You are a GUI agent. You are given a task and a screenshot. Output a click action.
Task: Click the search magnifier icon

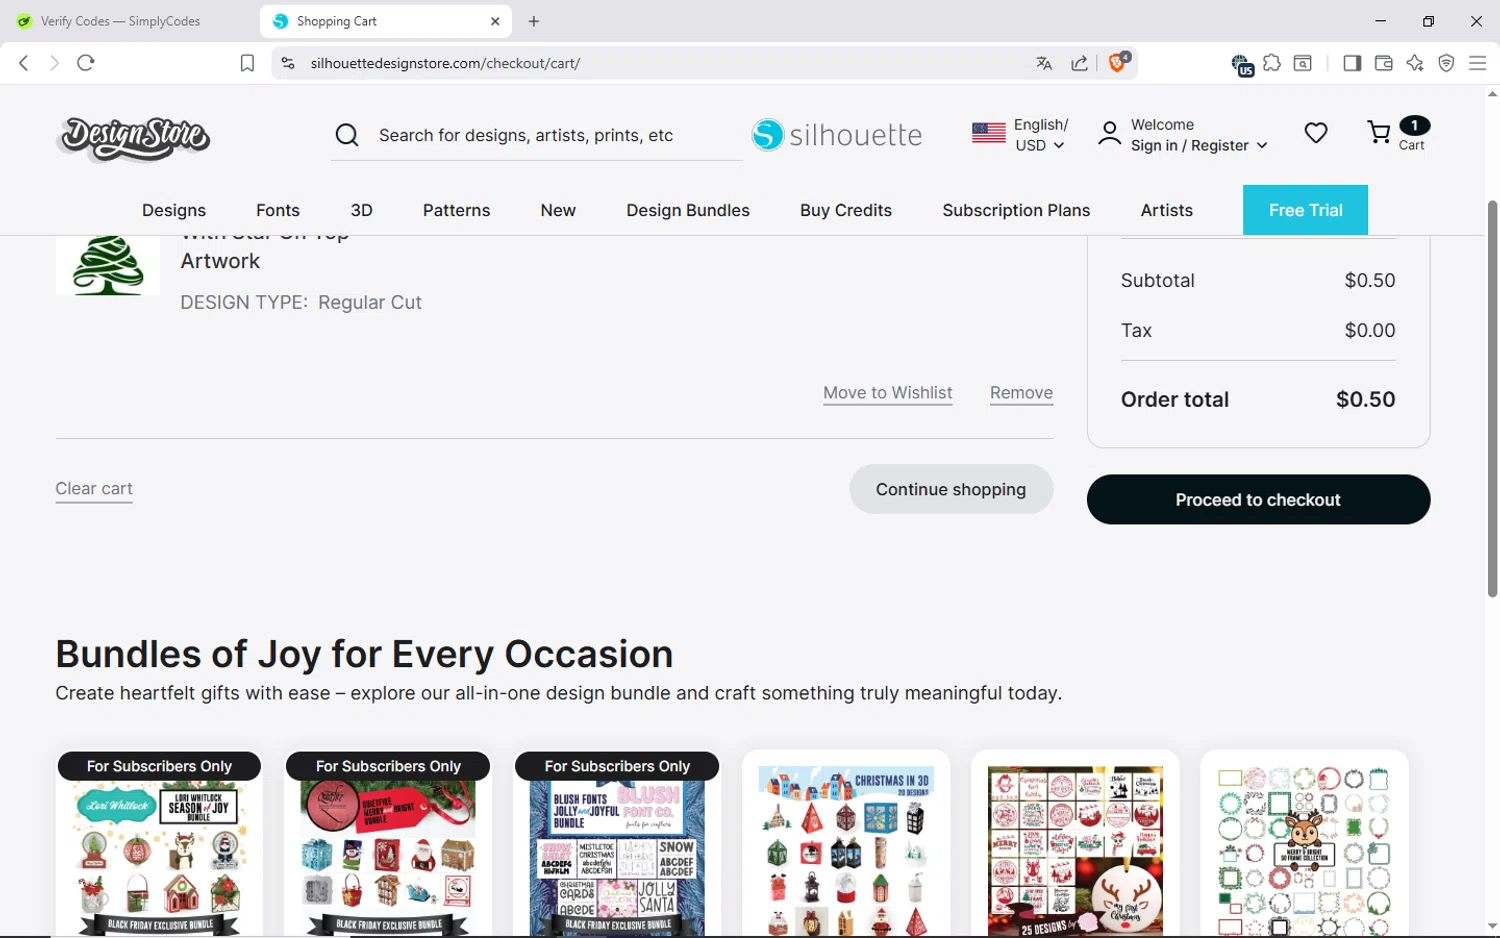(347, 135)
